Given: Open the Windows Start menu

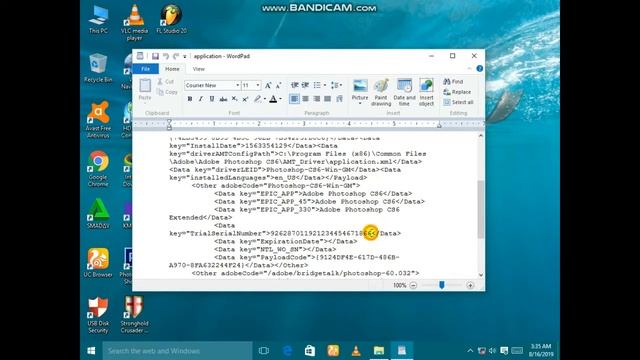Looking at the screenshot, I should pyautogui.click(x=91, y=351).
